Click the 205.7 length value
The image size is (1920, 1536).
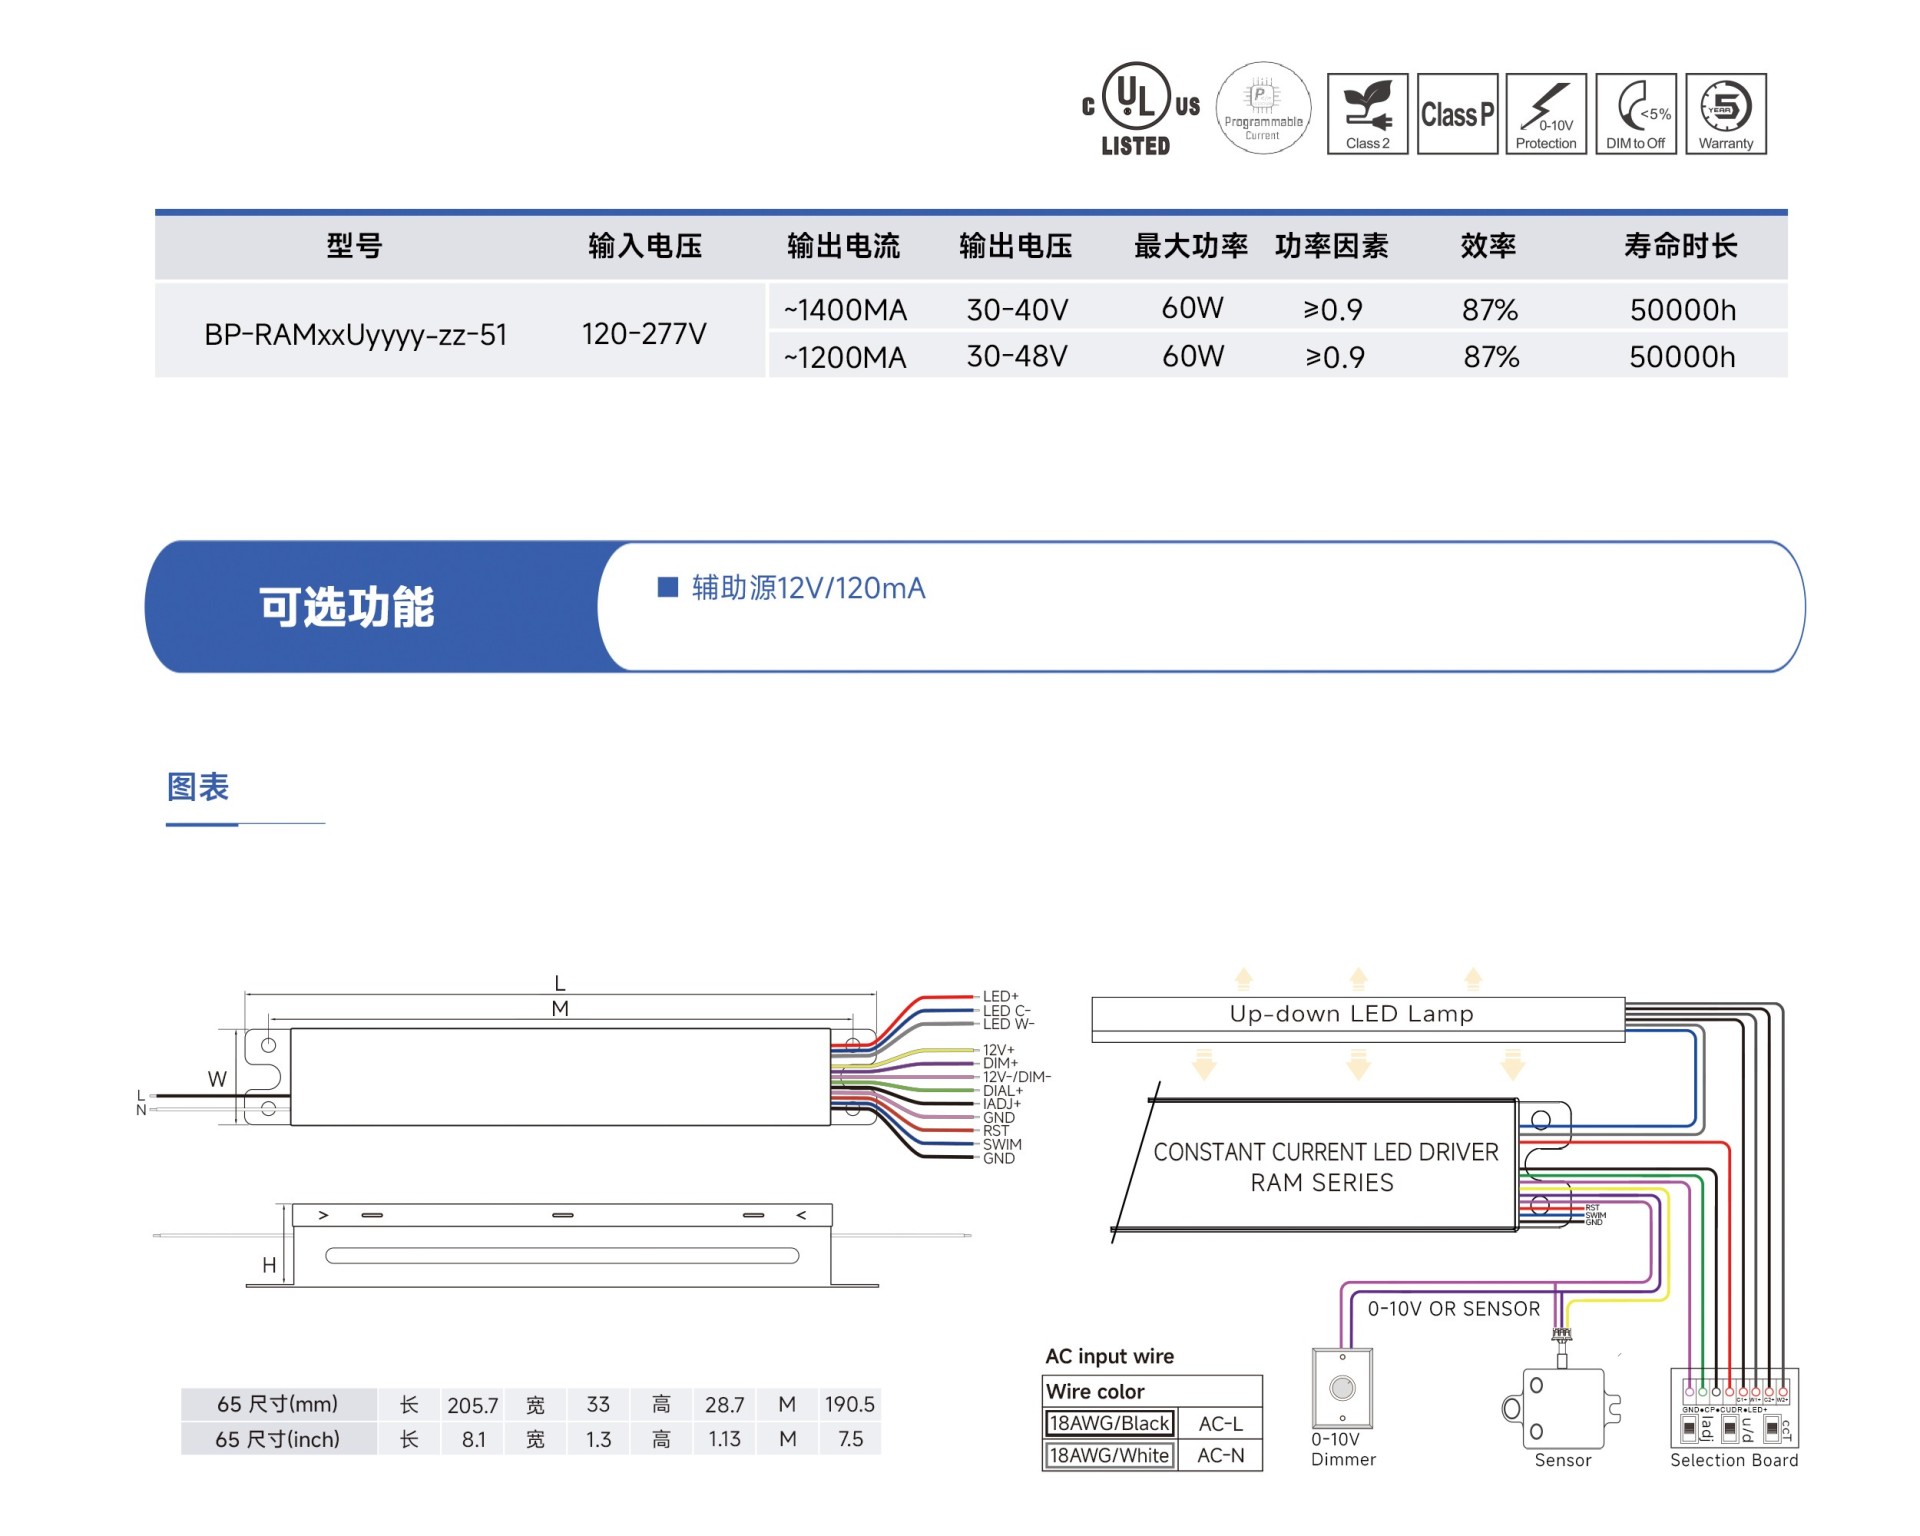pyautogui.click(x=472, y=1405)
